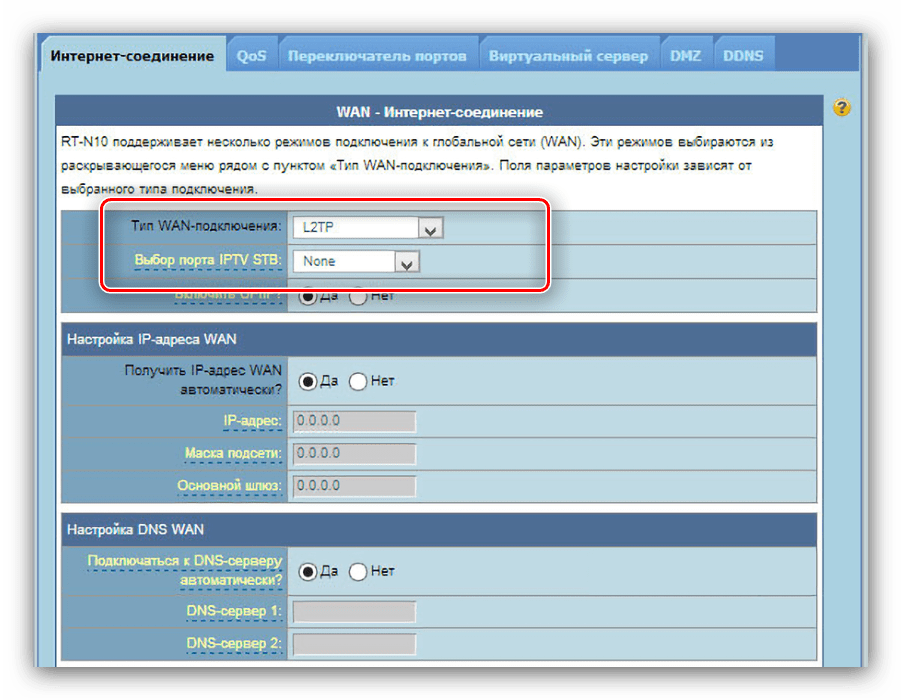The image size is (901, 700).
Task: Open the DDNS tab
Action: [x=744, y=56]
